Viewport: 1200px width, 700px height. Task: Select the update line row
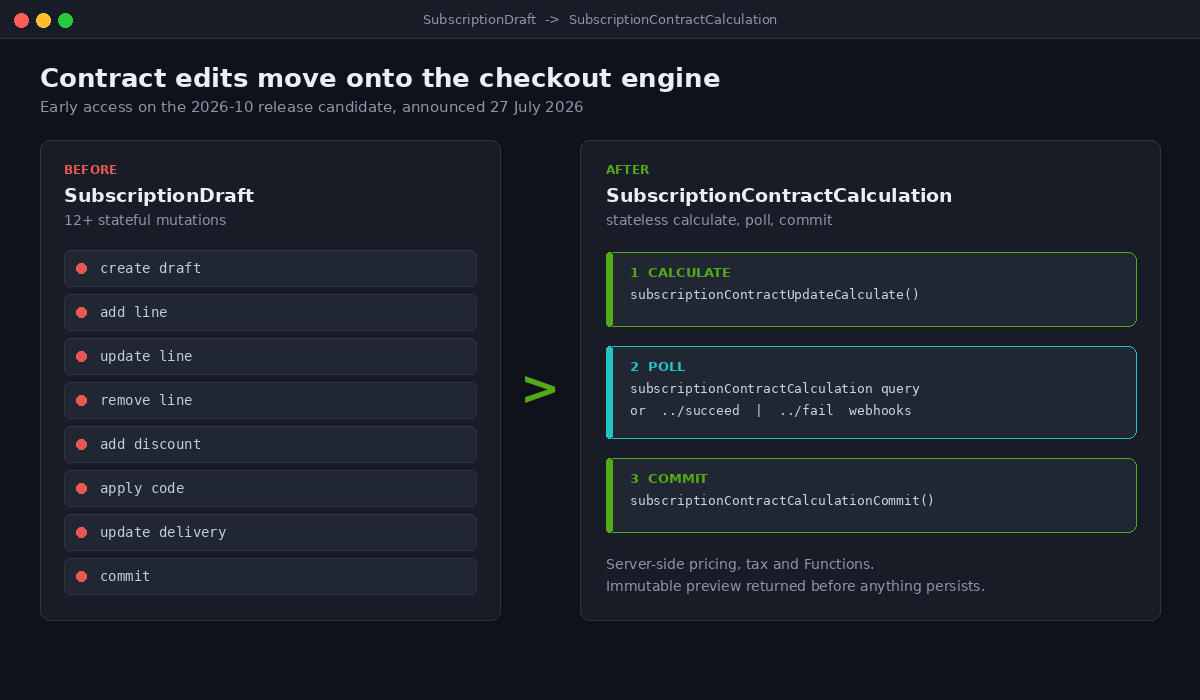coord(270,356)
